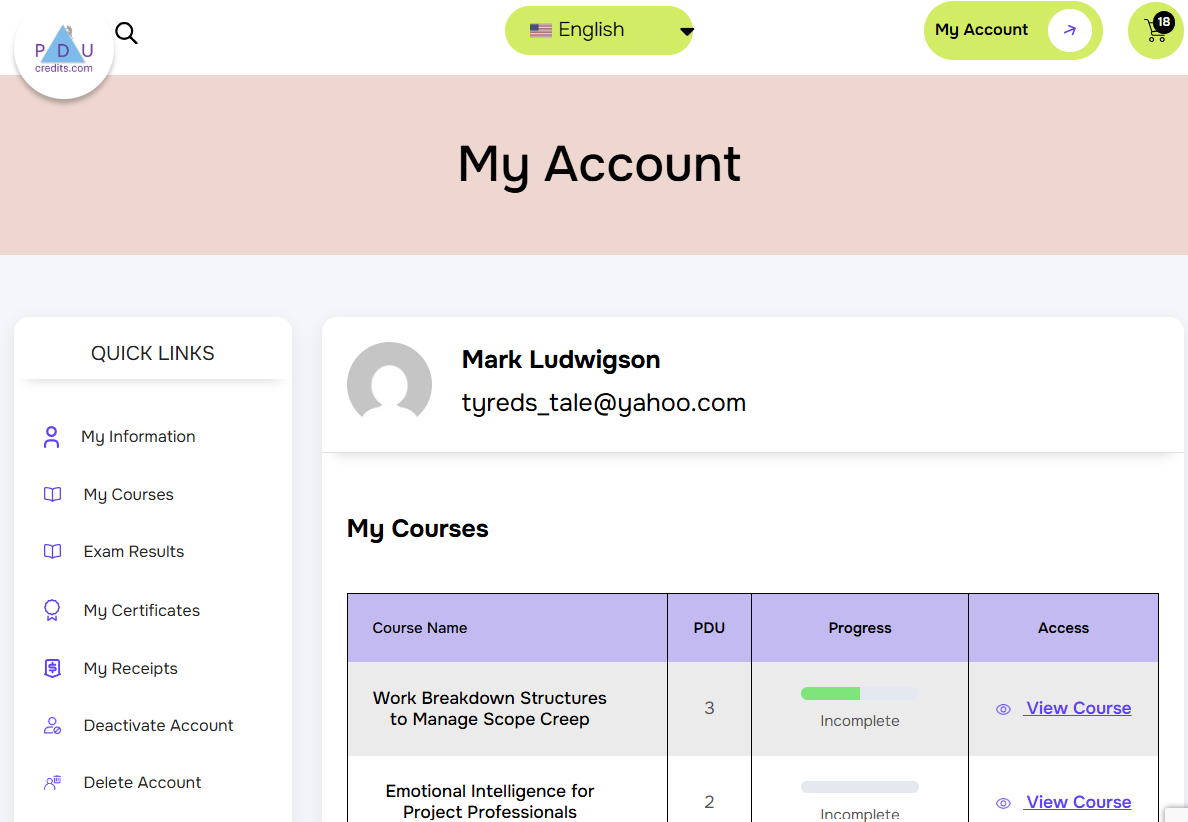
Task: Click the Exam Results book icon
Action: coord(52,552)
